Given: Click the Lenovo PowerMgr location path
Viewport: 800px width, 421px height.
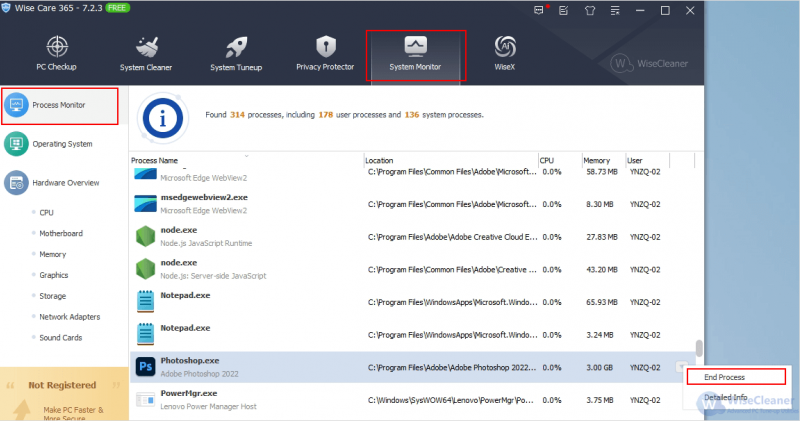Looking at the screenshot, I should click(451, 400).
